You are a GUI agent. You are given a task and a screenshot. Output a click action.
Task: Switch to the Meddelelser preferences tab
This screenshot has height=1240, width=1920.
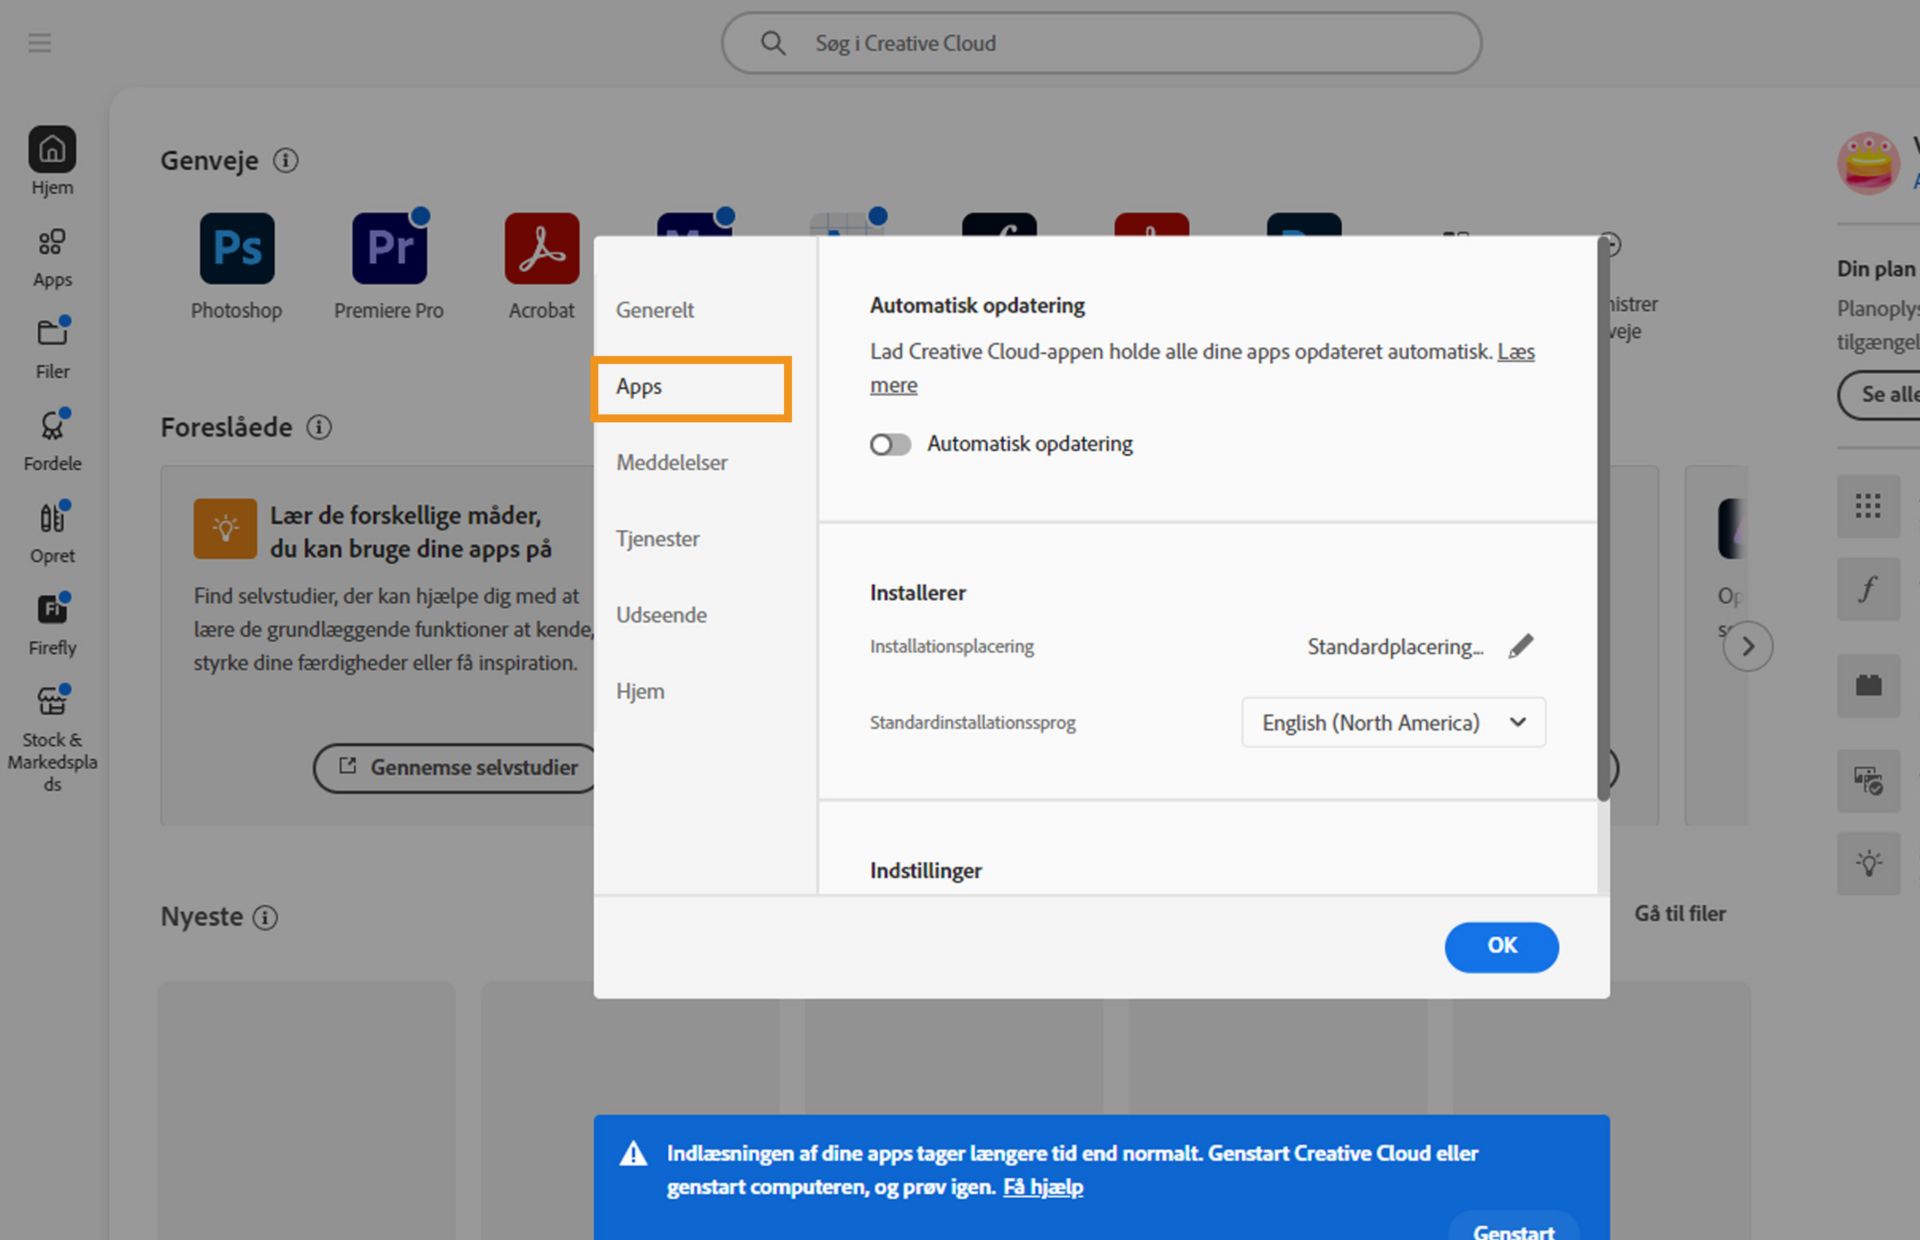[671, 463]
